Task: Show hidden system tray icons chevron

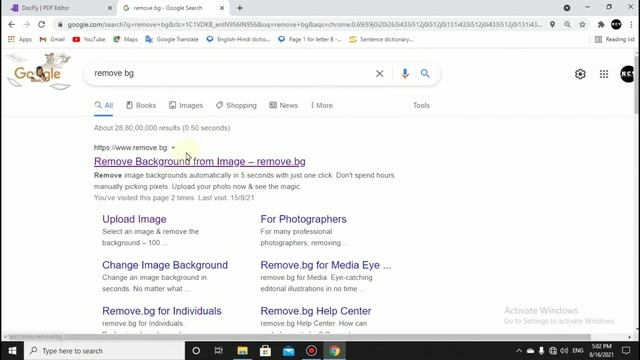Action: pyautogui.click(x=519, y=351)
